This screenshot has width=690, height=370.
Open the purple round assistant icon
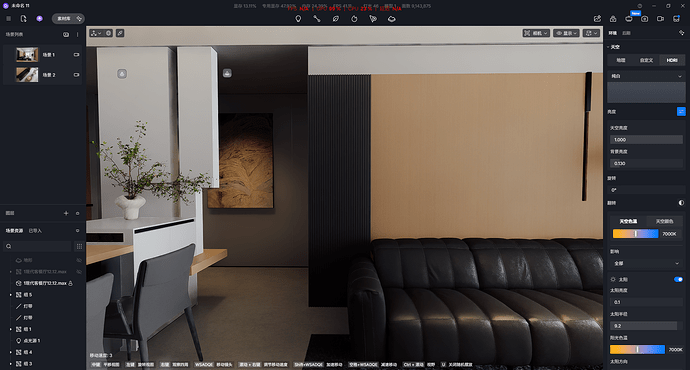coord(40,18)
